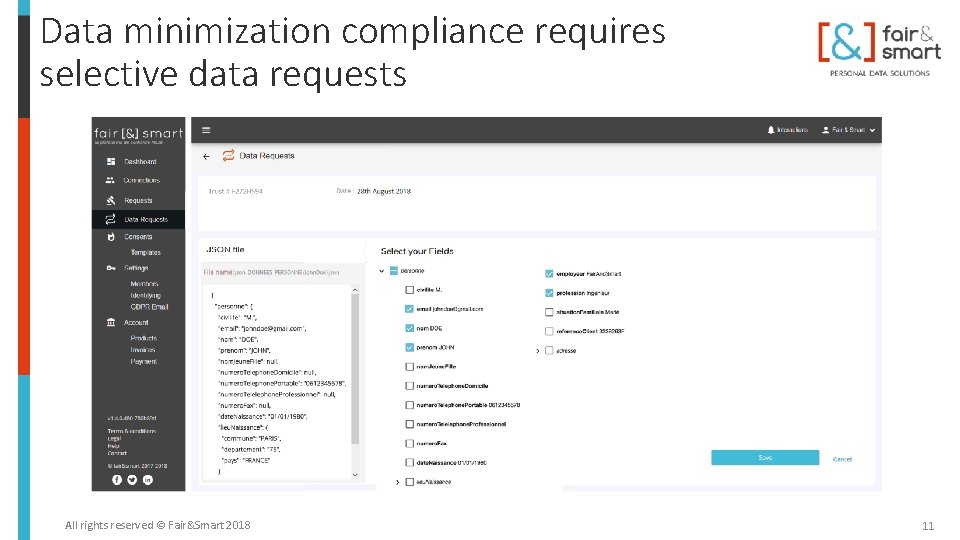Image resolution: width=960 pixels, height=540 pixels.
Task: Expand the adresse field group
Action: click(x=537, y=351)
